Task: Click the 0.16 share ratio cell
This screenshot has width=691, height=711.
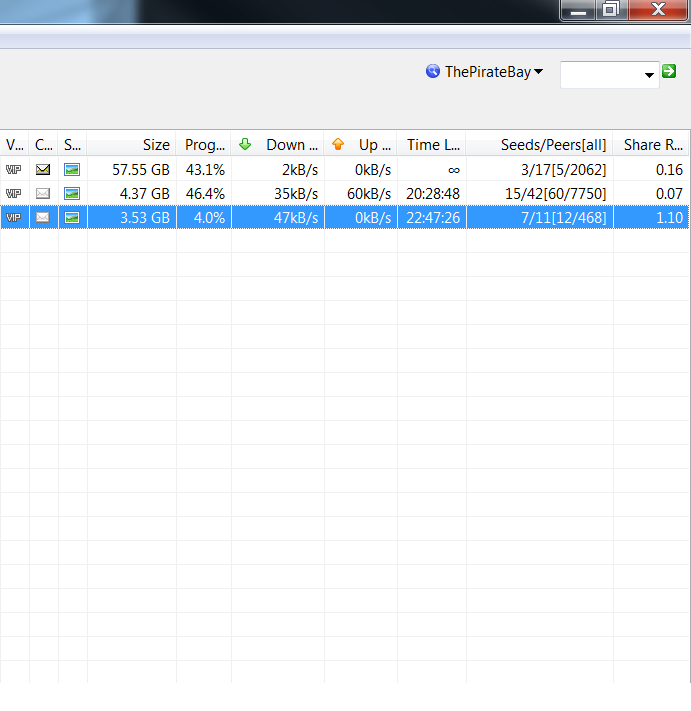Action: (x=651, y=170)
